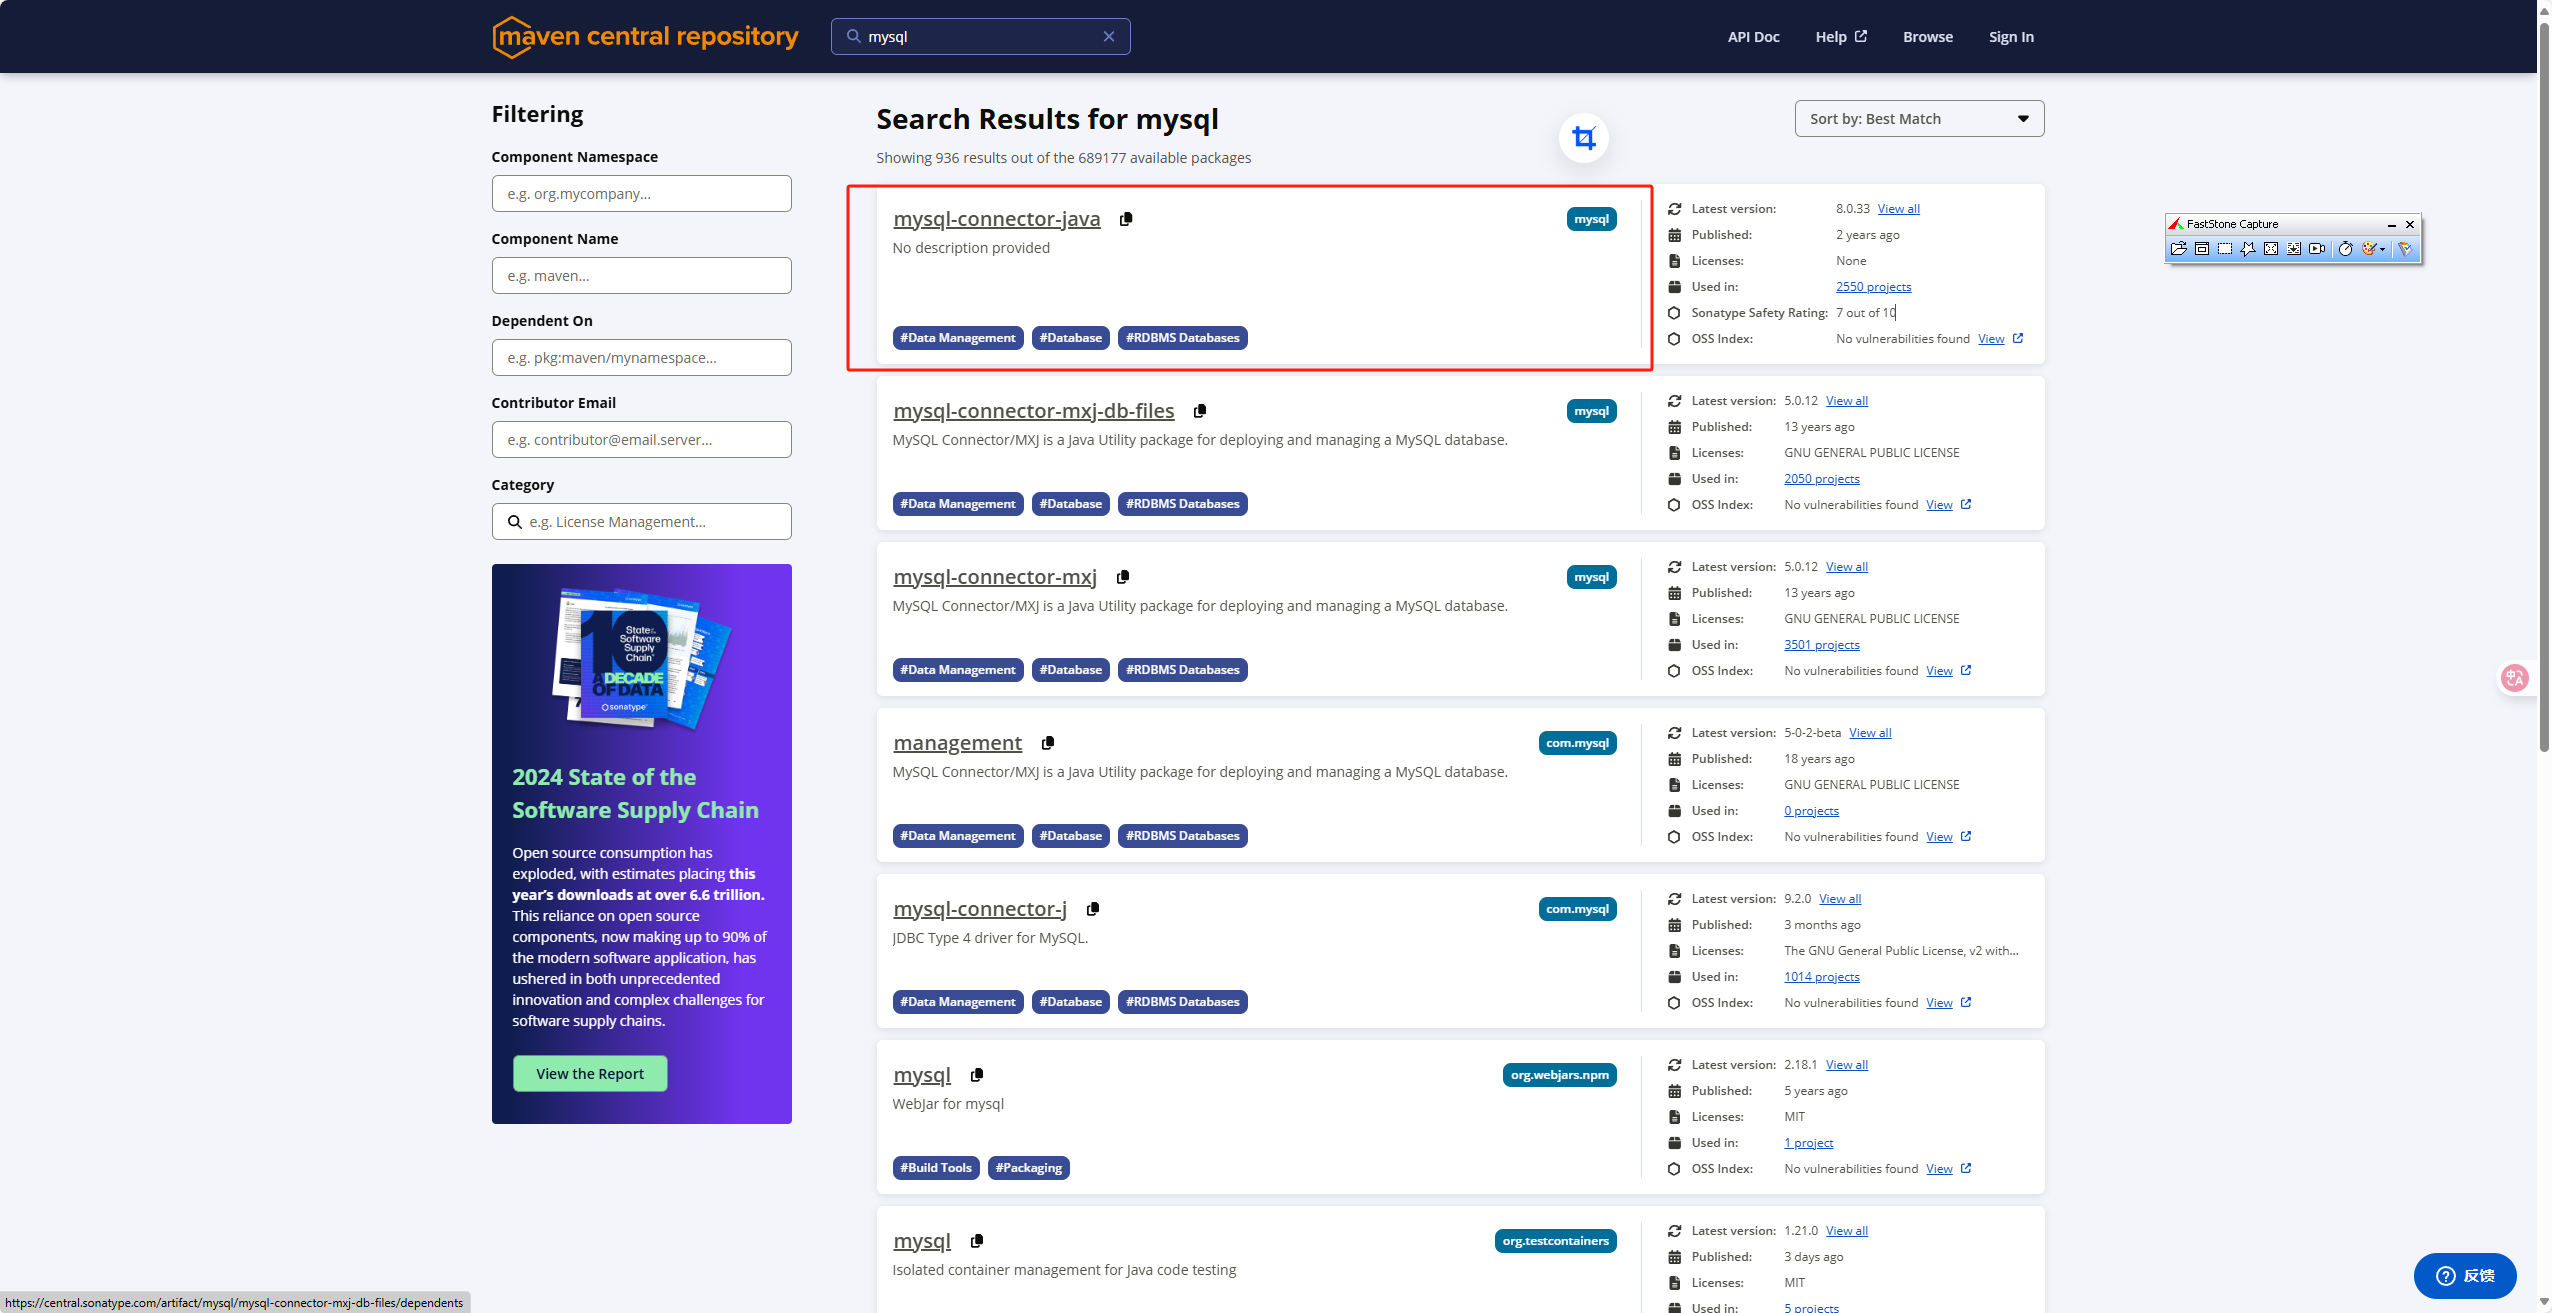2552x1313 pixels.
Task: Click View all versions for mysql-connector-j
Action: click(1838, 898)
